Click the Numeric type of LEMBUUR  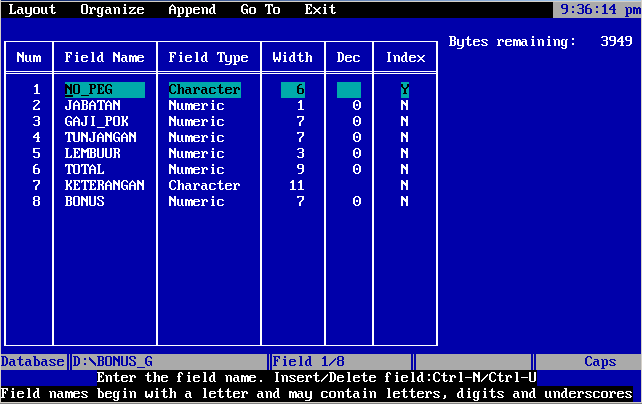(197, 153)
